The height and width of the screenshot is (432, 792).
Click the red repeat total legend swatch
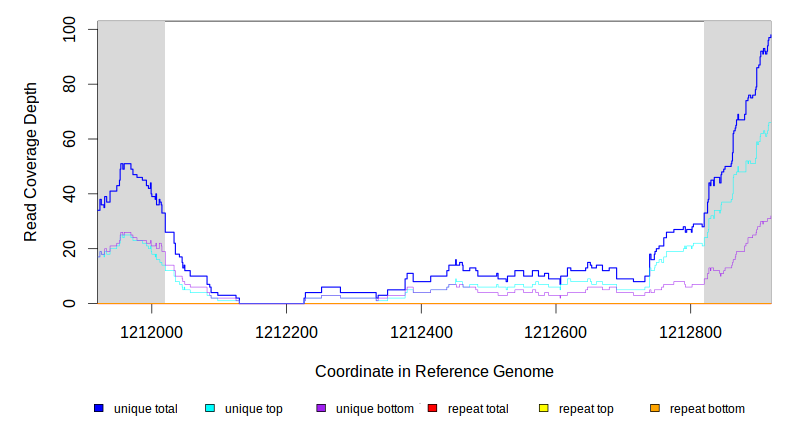432,409
